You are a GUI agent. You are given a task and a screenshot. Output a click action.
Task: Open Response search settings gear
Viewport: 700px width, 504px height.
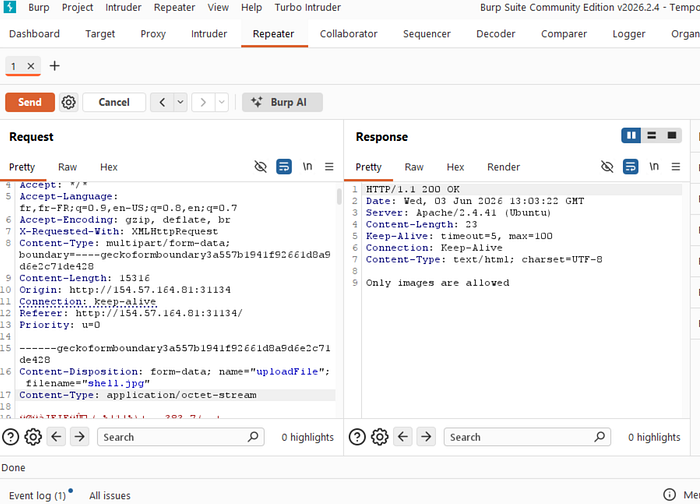coord(379,437)
